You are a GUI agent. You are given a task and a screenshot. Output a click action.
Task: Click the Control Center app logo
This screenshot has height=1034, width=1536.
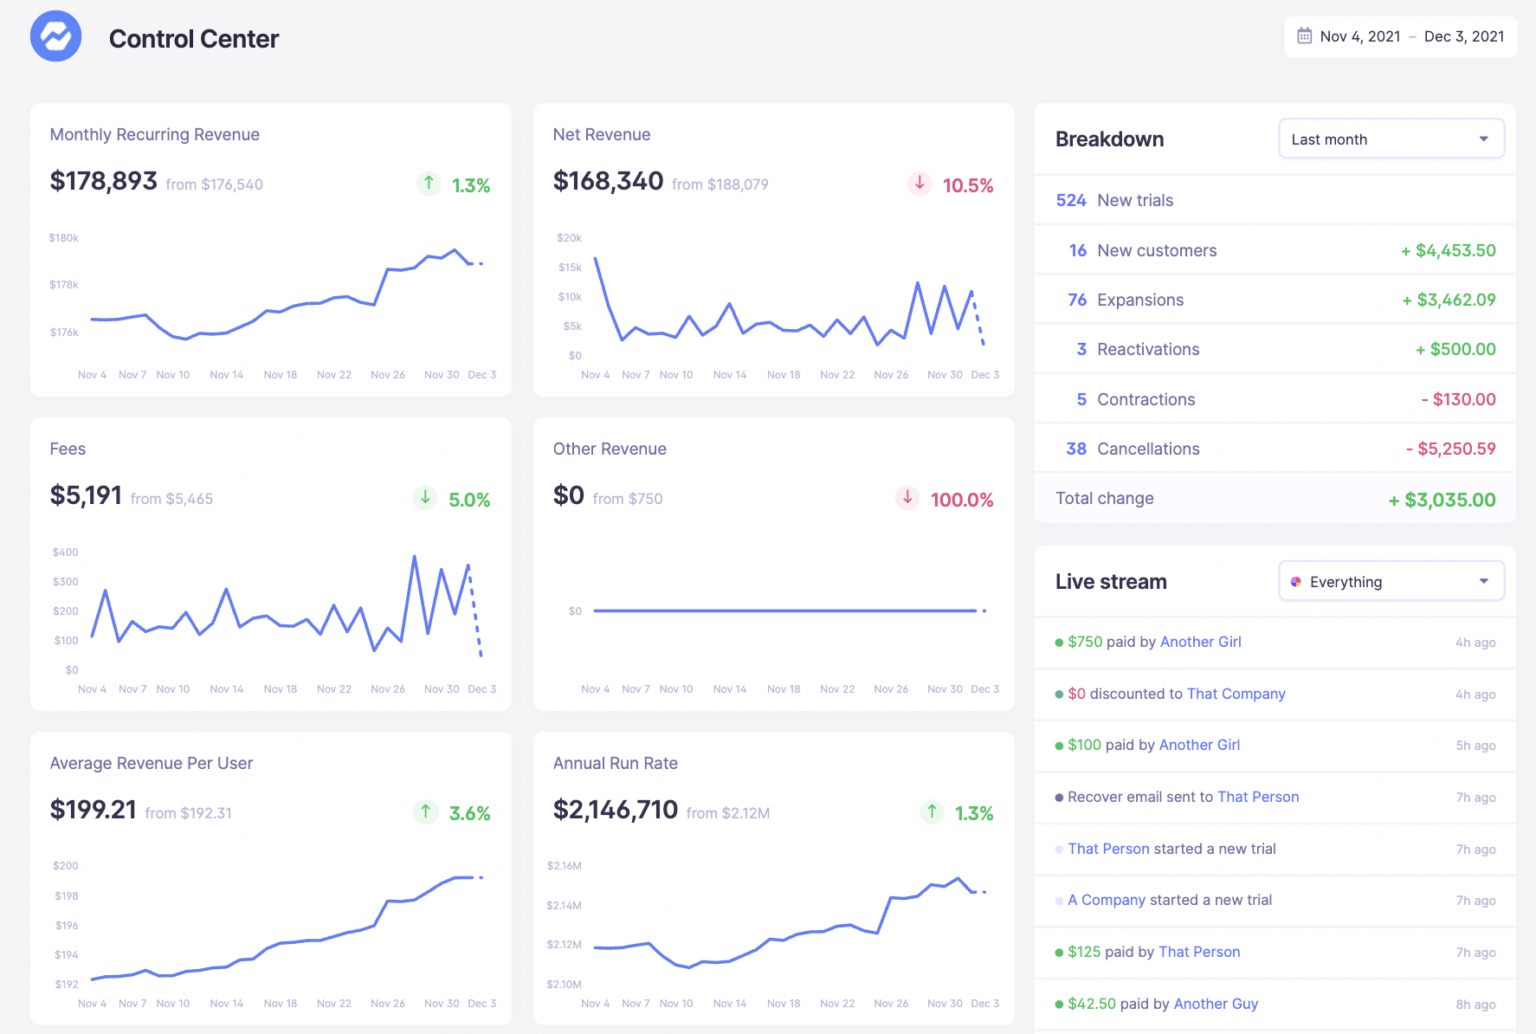click(x=55, y=36)
